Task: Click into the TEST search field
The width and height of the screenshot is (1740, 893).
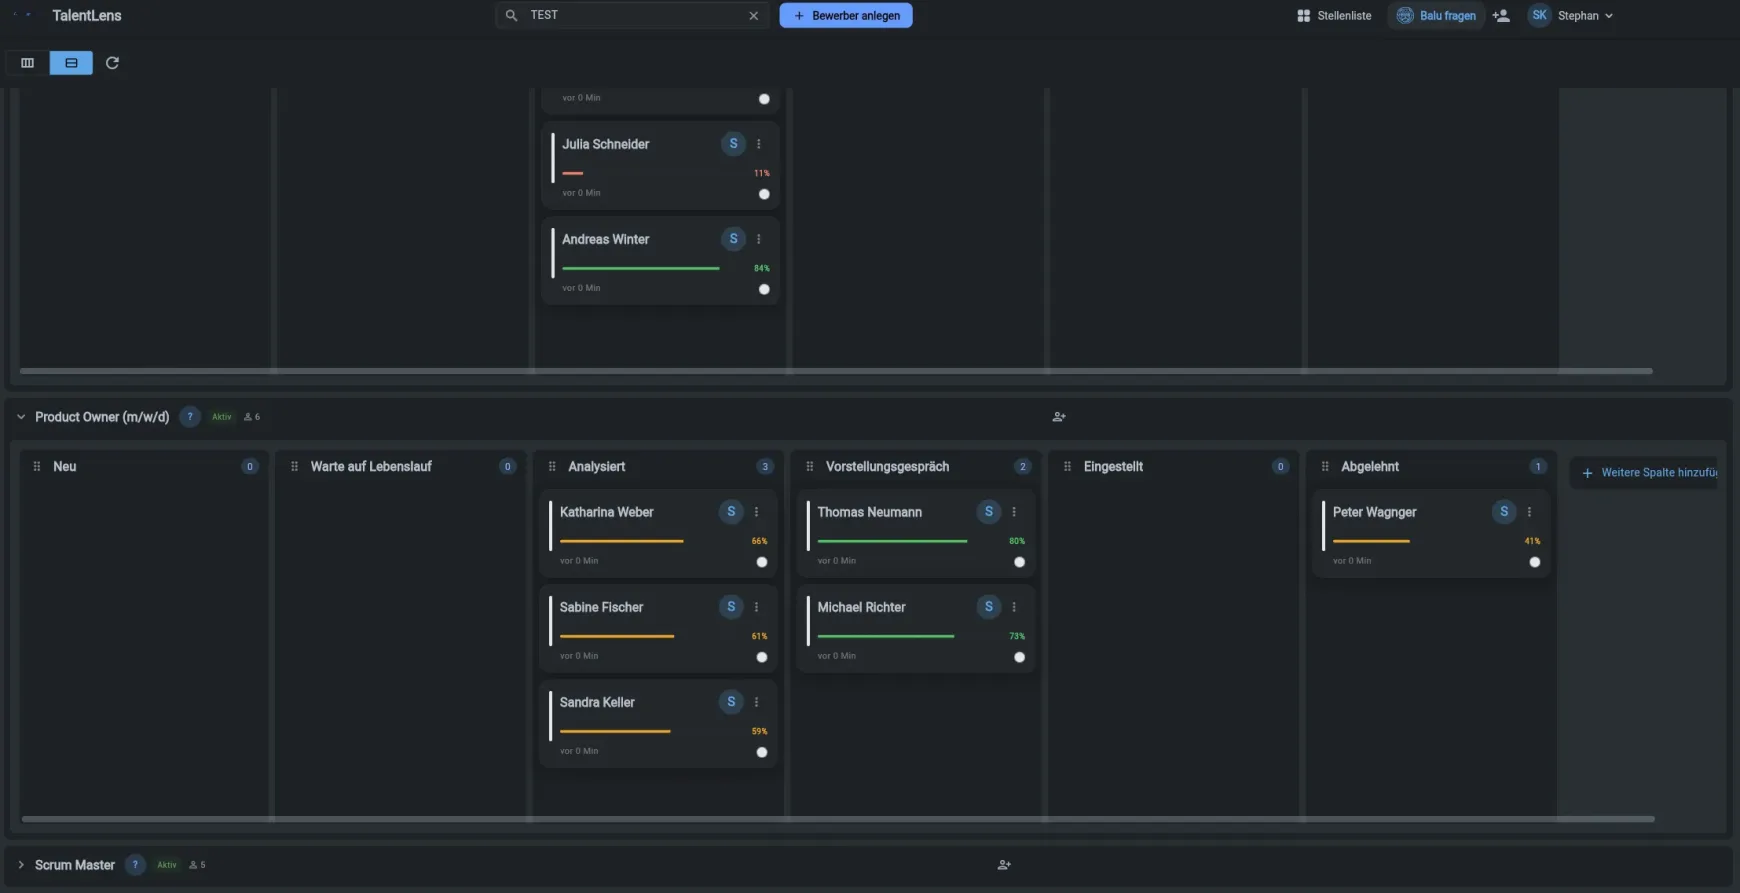Action: (x=635, y=16)
